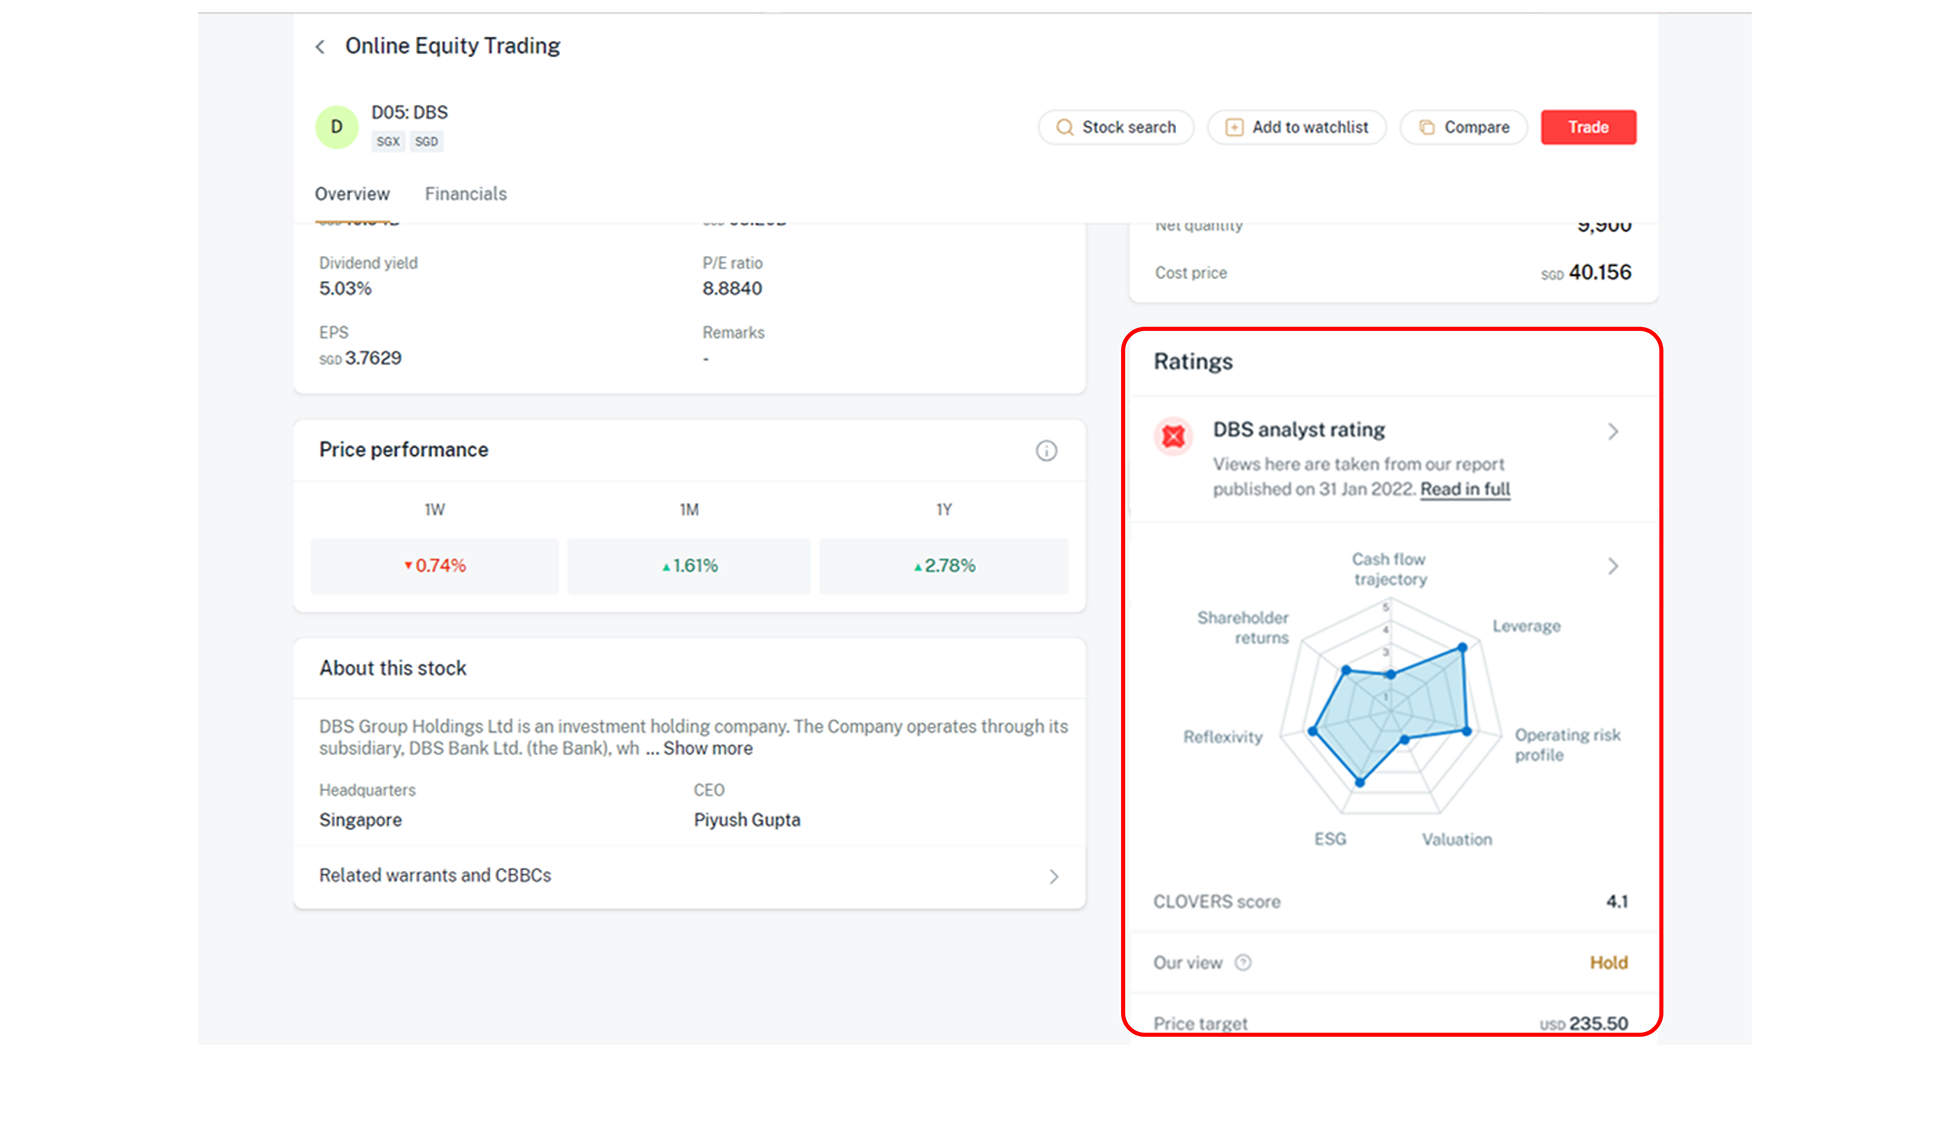Go back using the left chevron
This screenshot has height=1125, width=1953.
(x=320, y=47)
